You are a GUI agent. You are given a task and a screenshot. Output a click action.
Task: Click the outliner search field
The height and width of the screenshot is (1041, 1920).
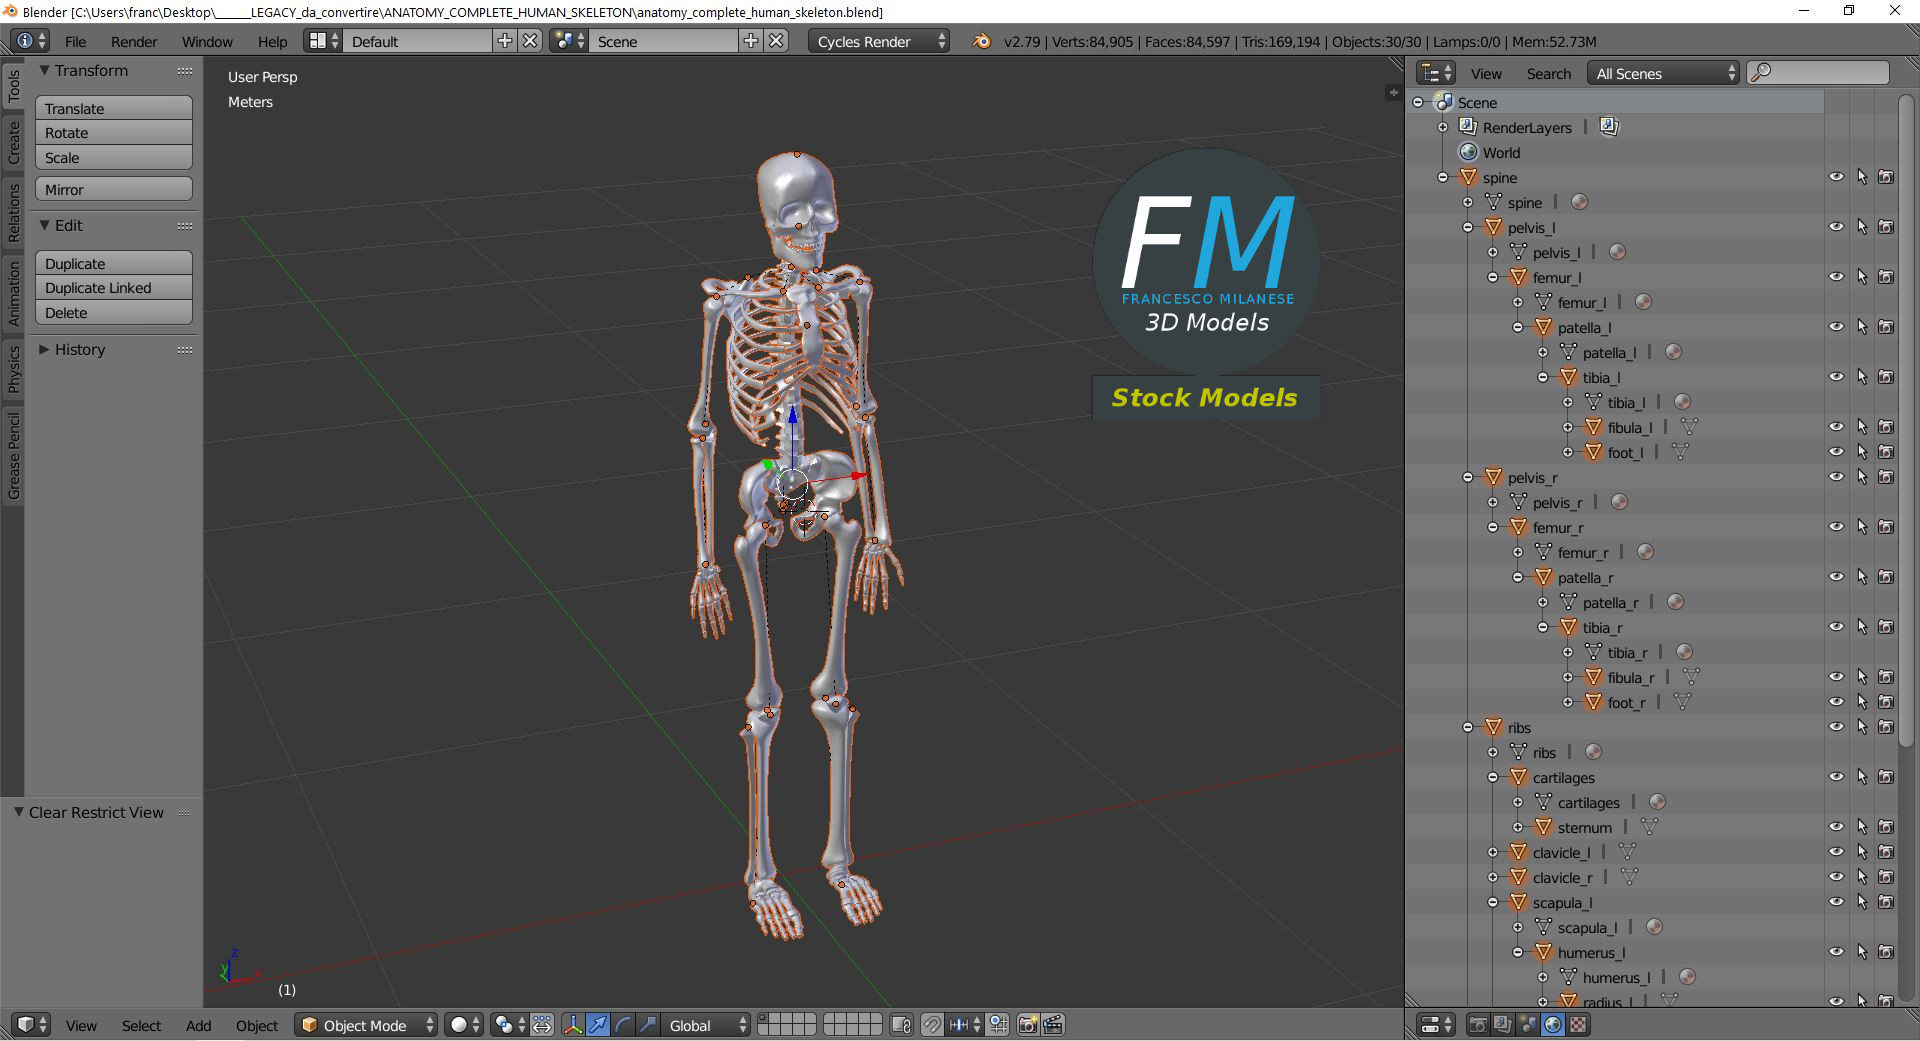(x=1822, y=72)
